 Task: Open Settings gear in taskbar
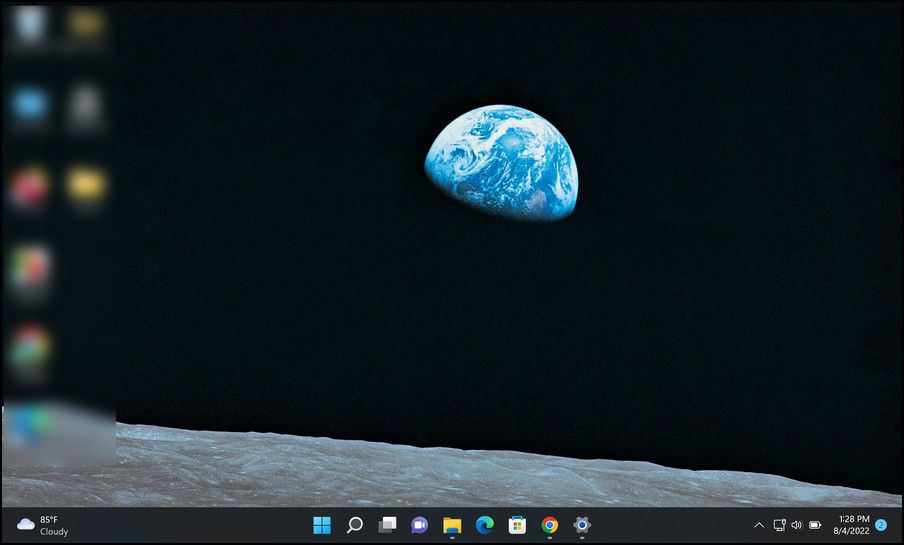click(582, 525)
